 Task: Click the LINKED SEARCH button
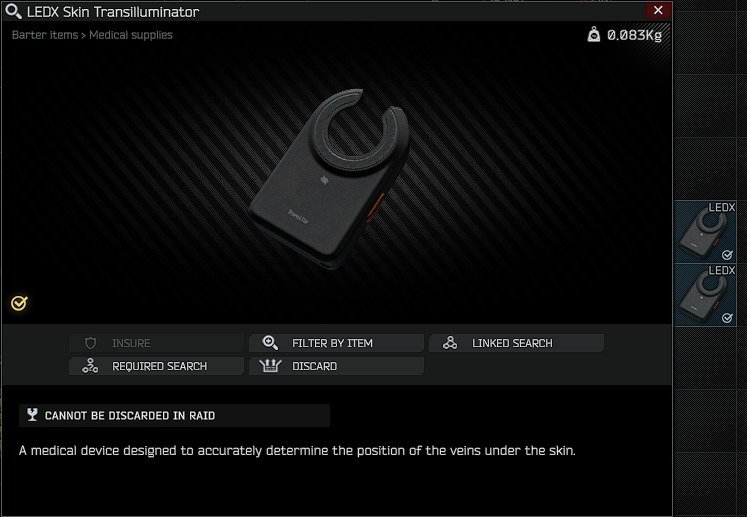coord(516,343)
